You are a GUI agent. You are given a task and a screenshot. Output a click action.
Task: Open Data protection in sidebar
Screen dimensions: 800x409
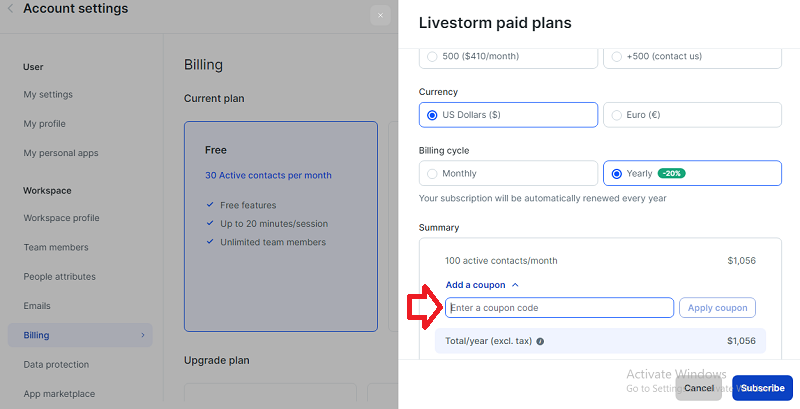[56, 365]
